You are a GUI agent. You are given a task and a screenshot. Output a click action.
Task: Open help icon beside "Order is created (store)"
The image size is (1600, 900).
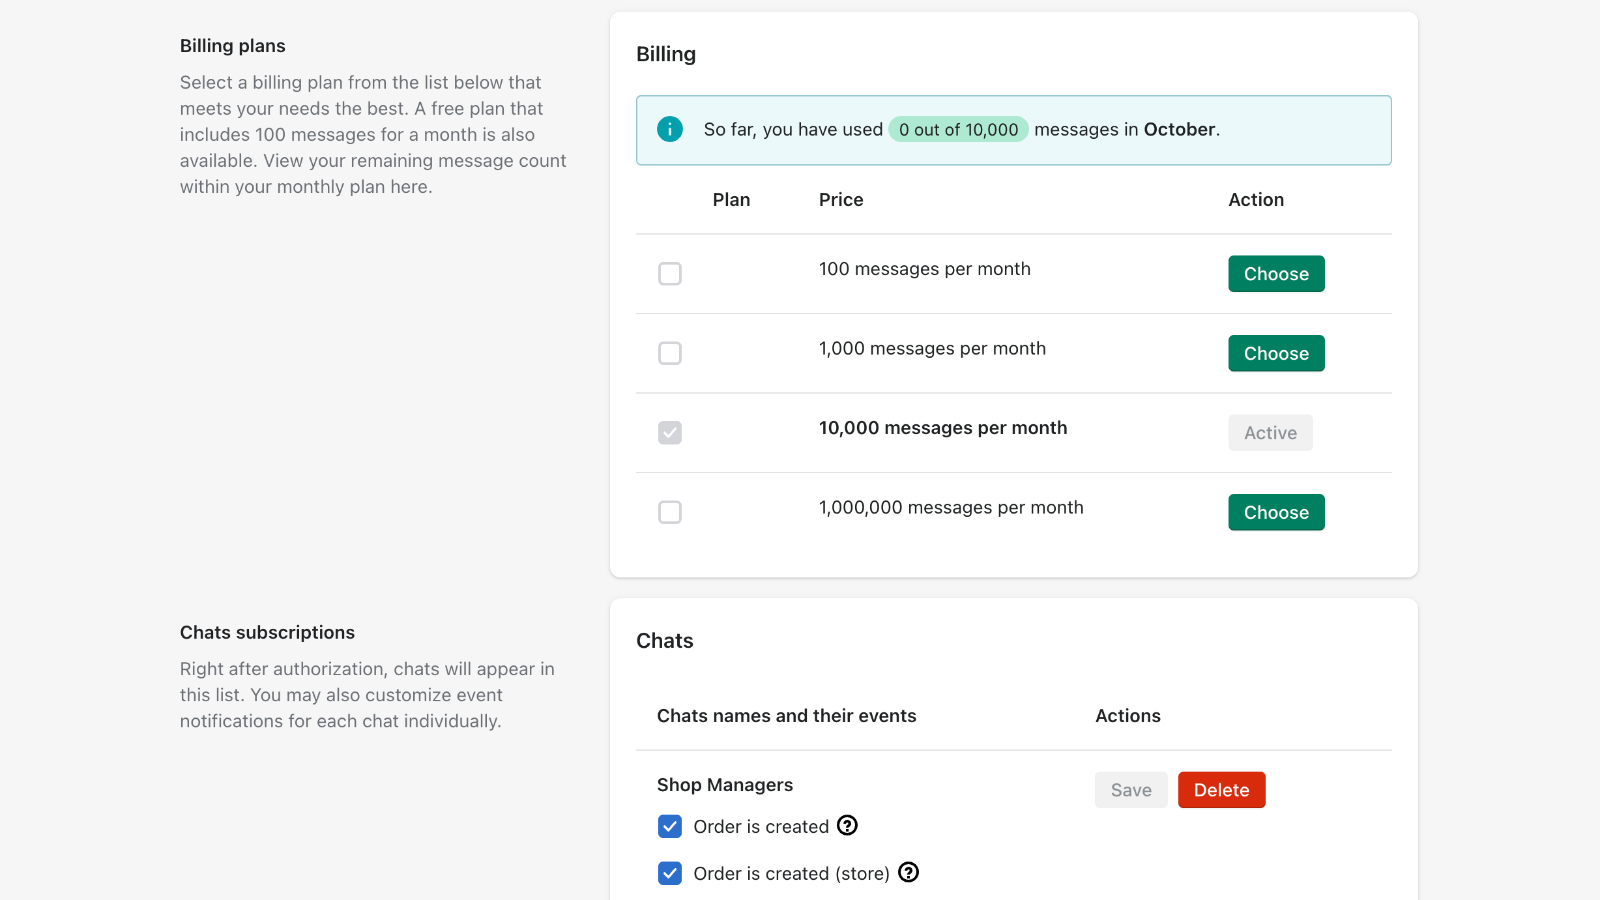(909, 872)
